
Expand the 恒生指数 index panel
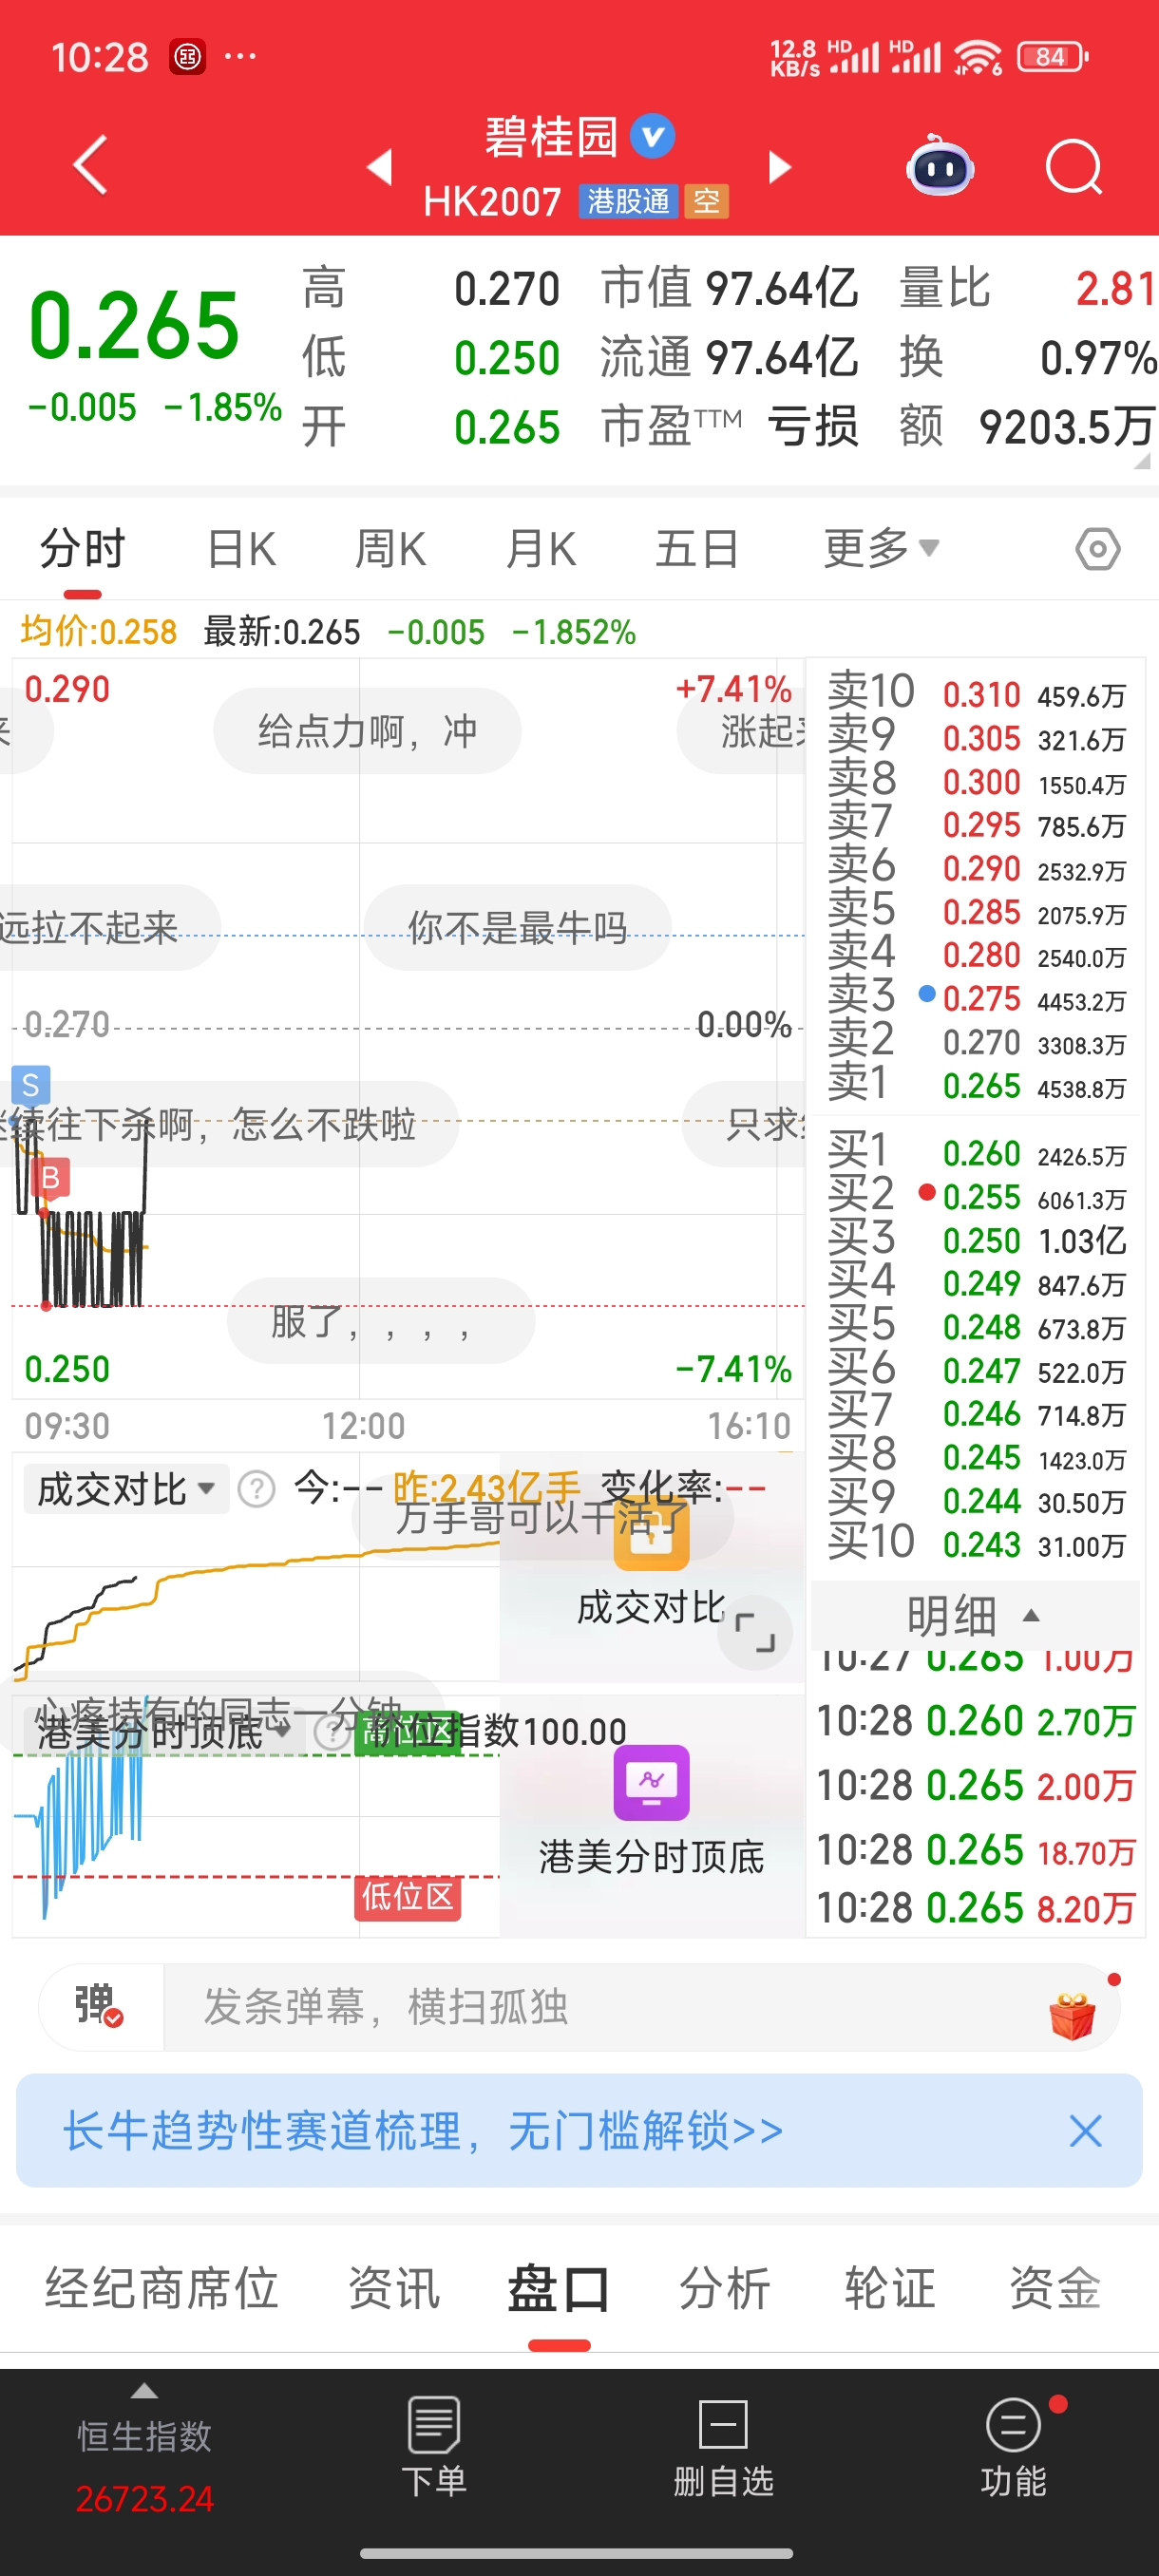pyautogui.click(x=145, y=2449)
